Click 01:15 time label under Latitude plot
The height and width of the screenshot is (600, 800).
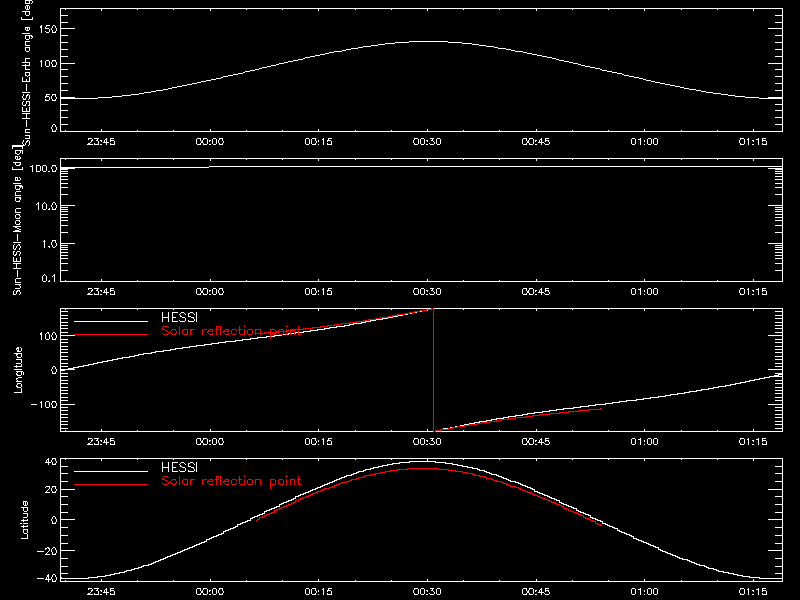point(753,592)
